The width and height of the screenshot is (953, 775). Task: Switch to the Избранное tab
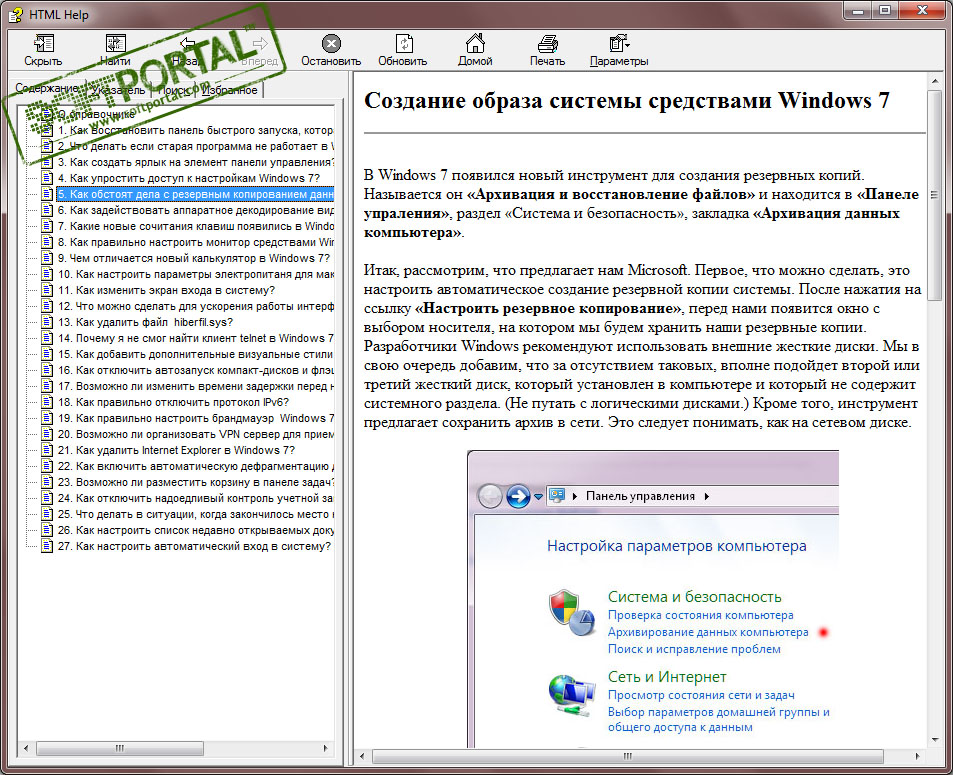[x=229, y=91]
